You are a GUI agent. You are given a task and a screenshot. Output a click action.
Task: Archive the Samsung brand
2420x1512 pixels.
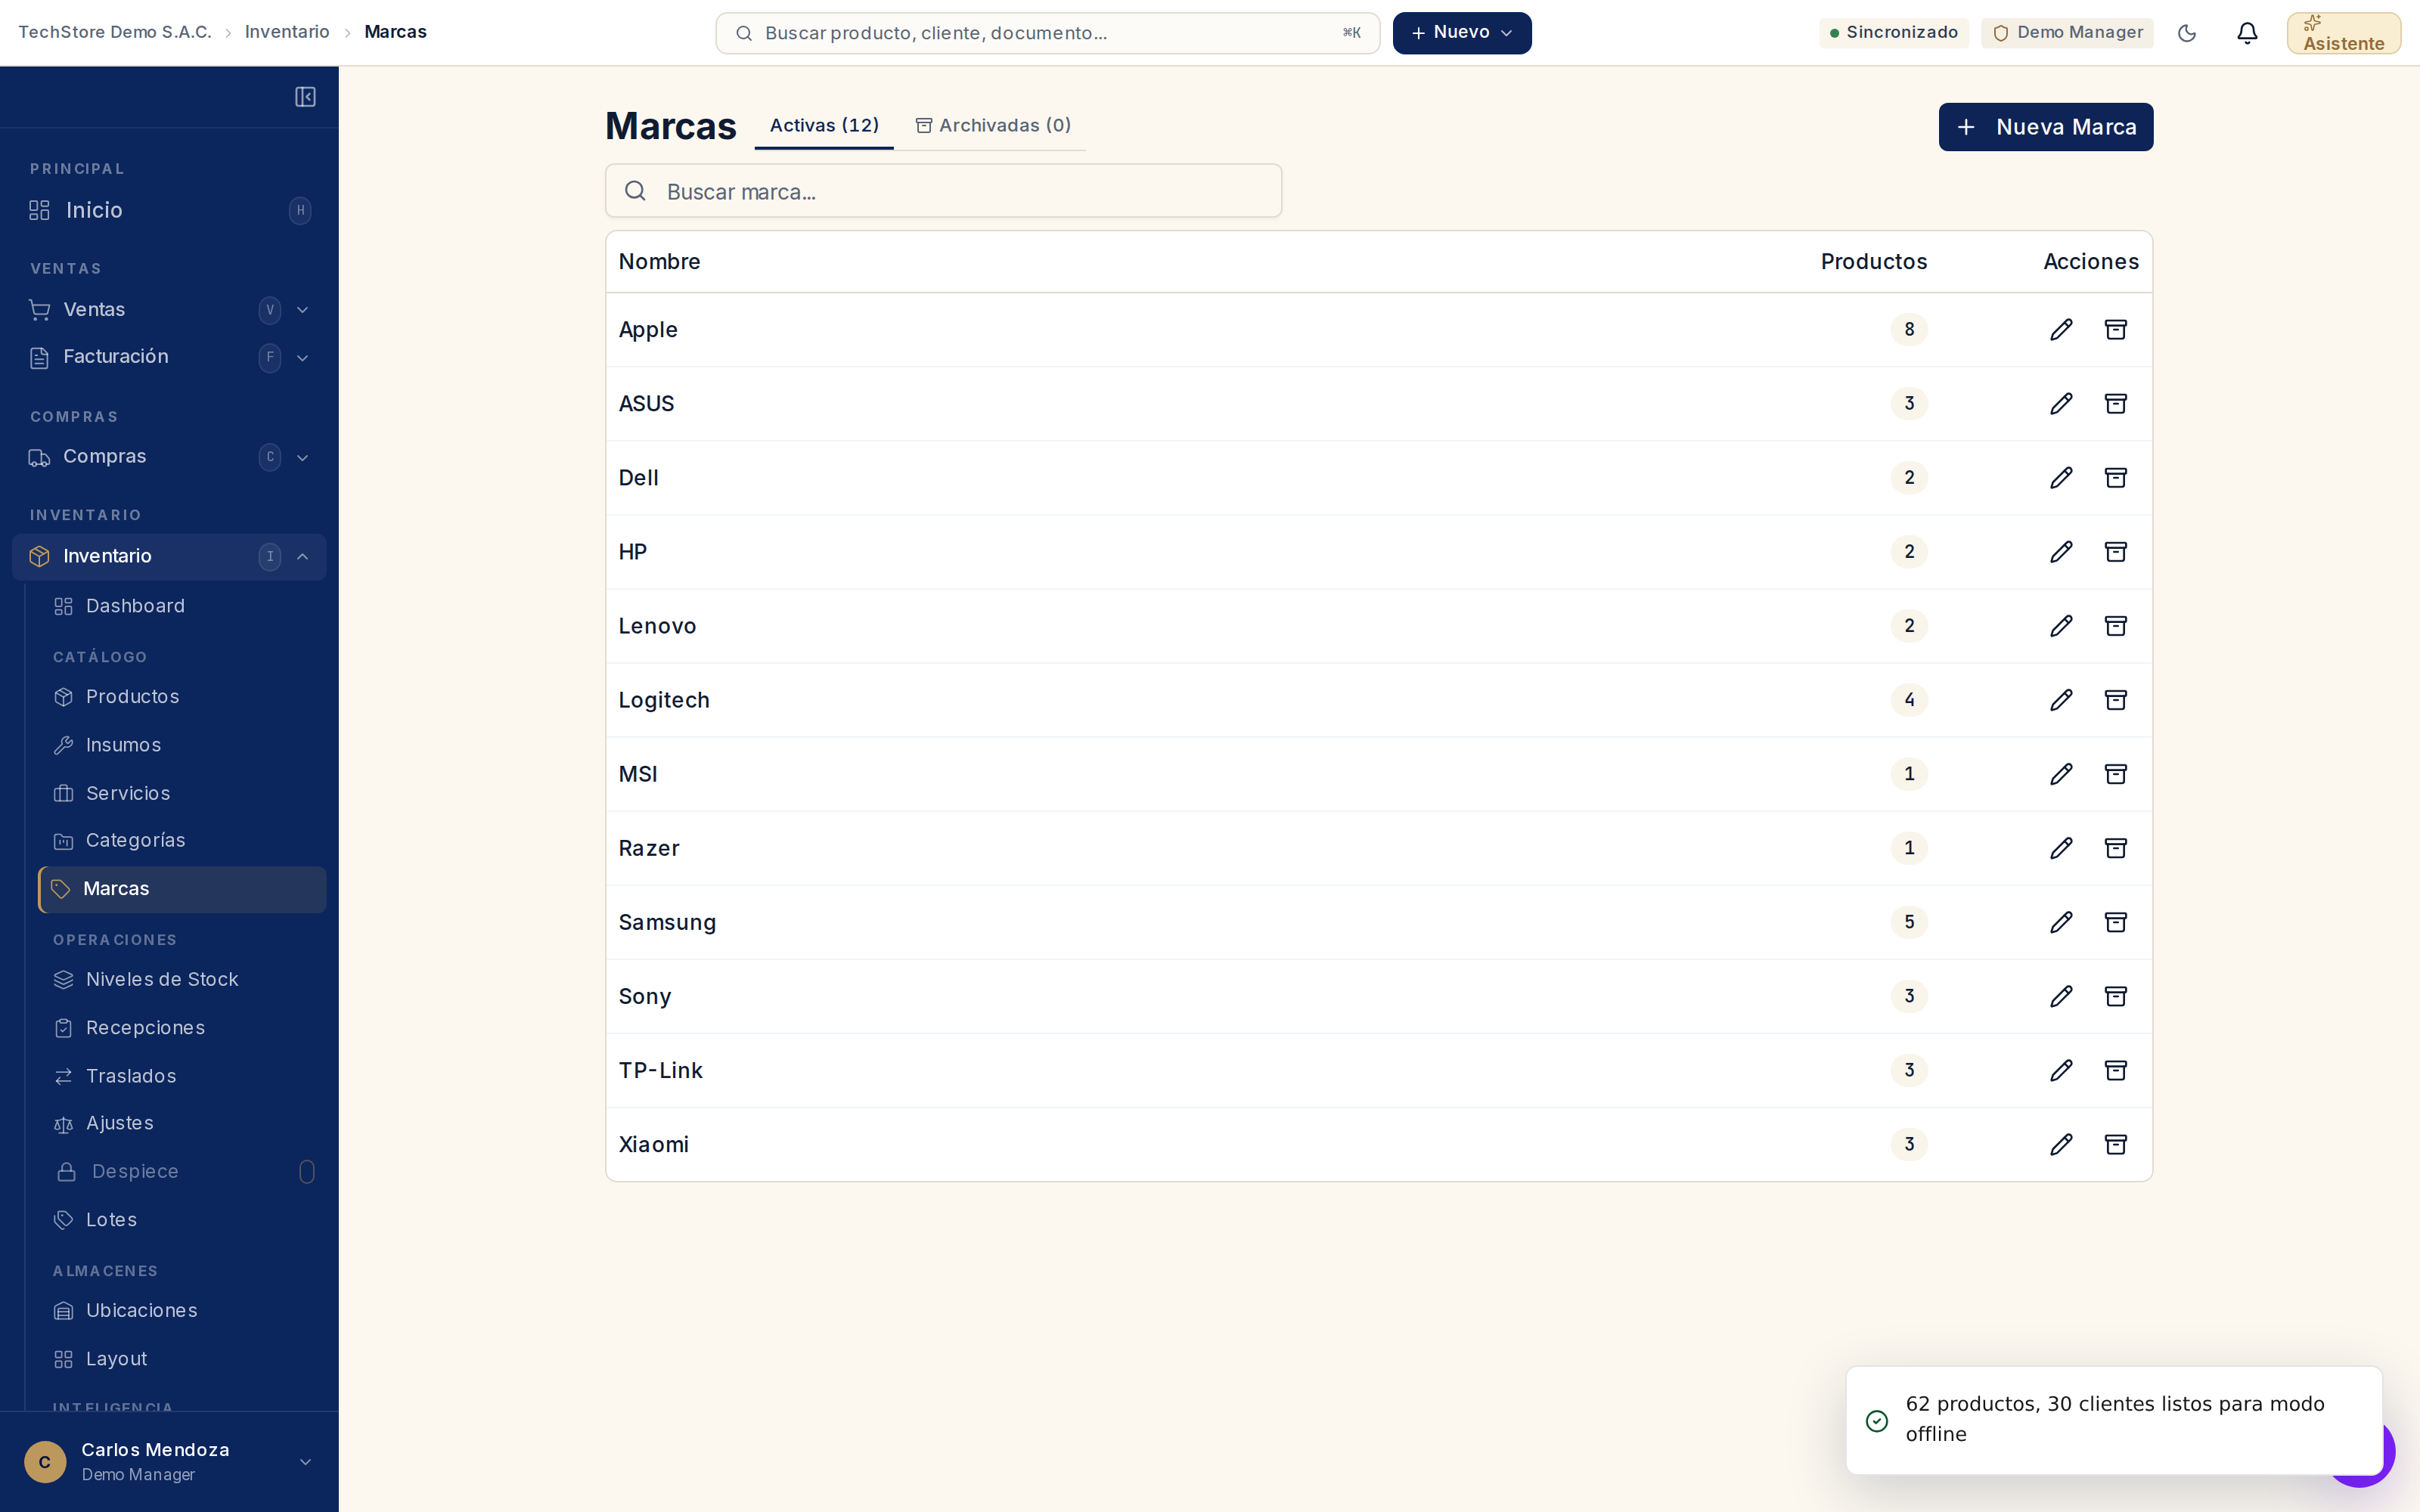tap(2115, 922)
